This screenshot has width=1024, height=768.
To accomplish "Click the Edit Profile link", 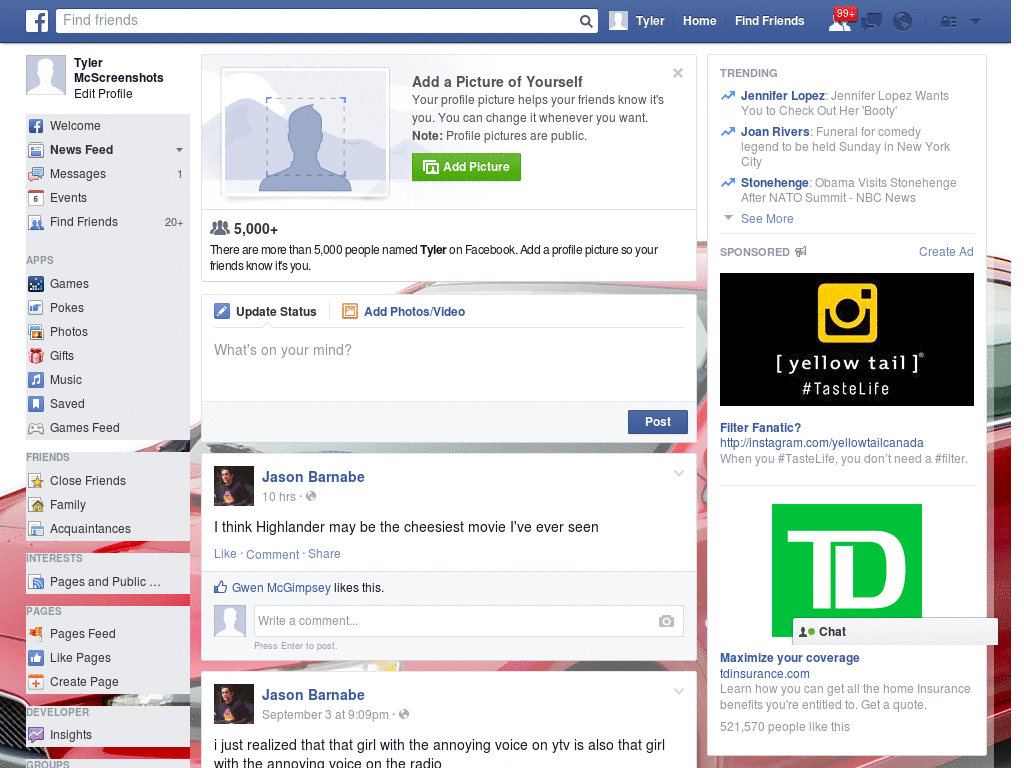I will pyautogui.click(x=103, y=94).
